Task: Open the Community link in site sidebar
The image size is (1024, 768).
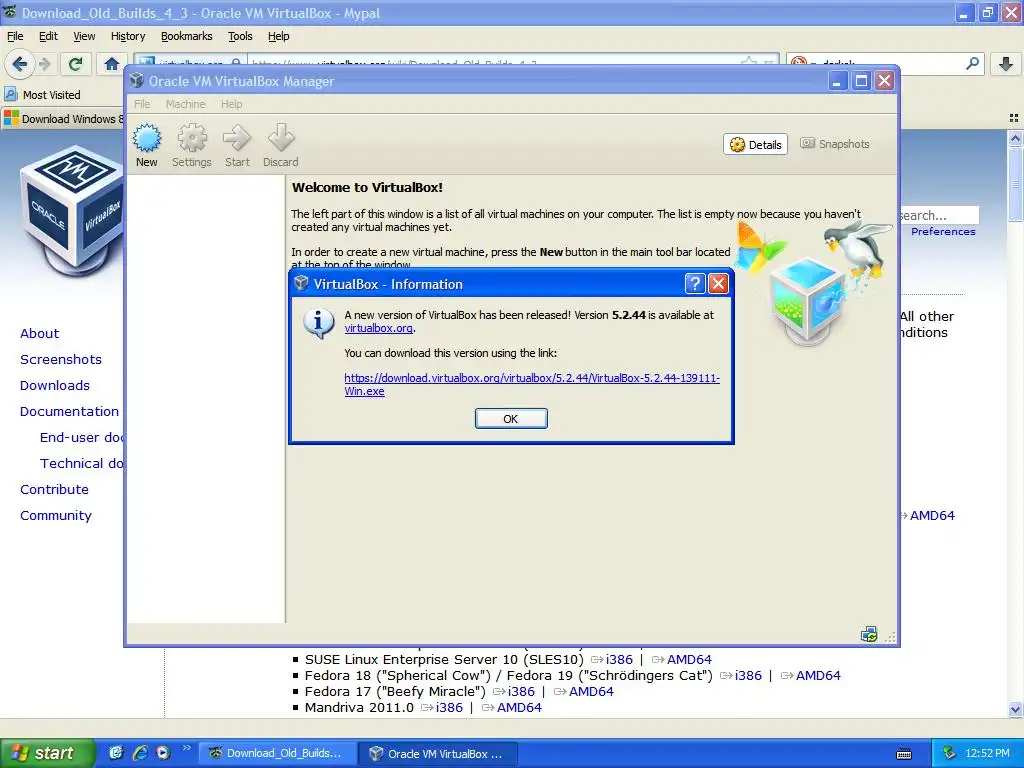Action: click(56, 516)
